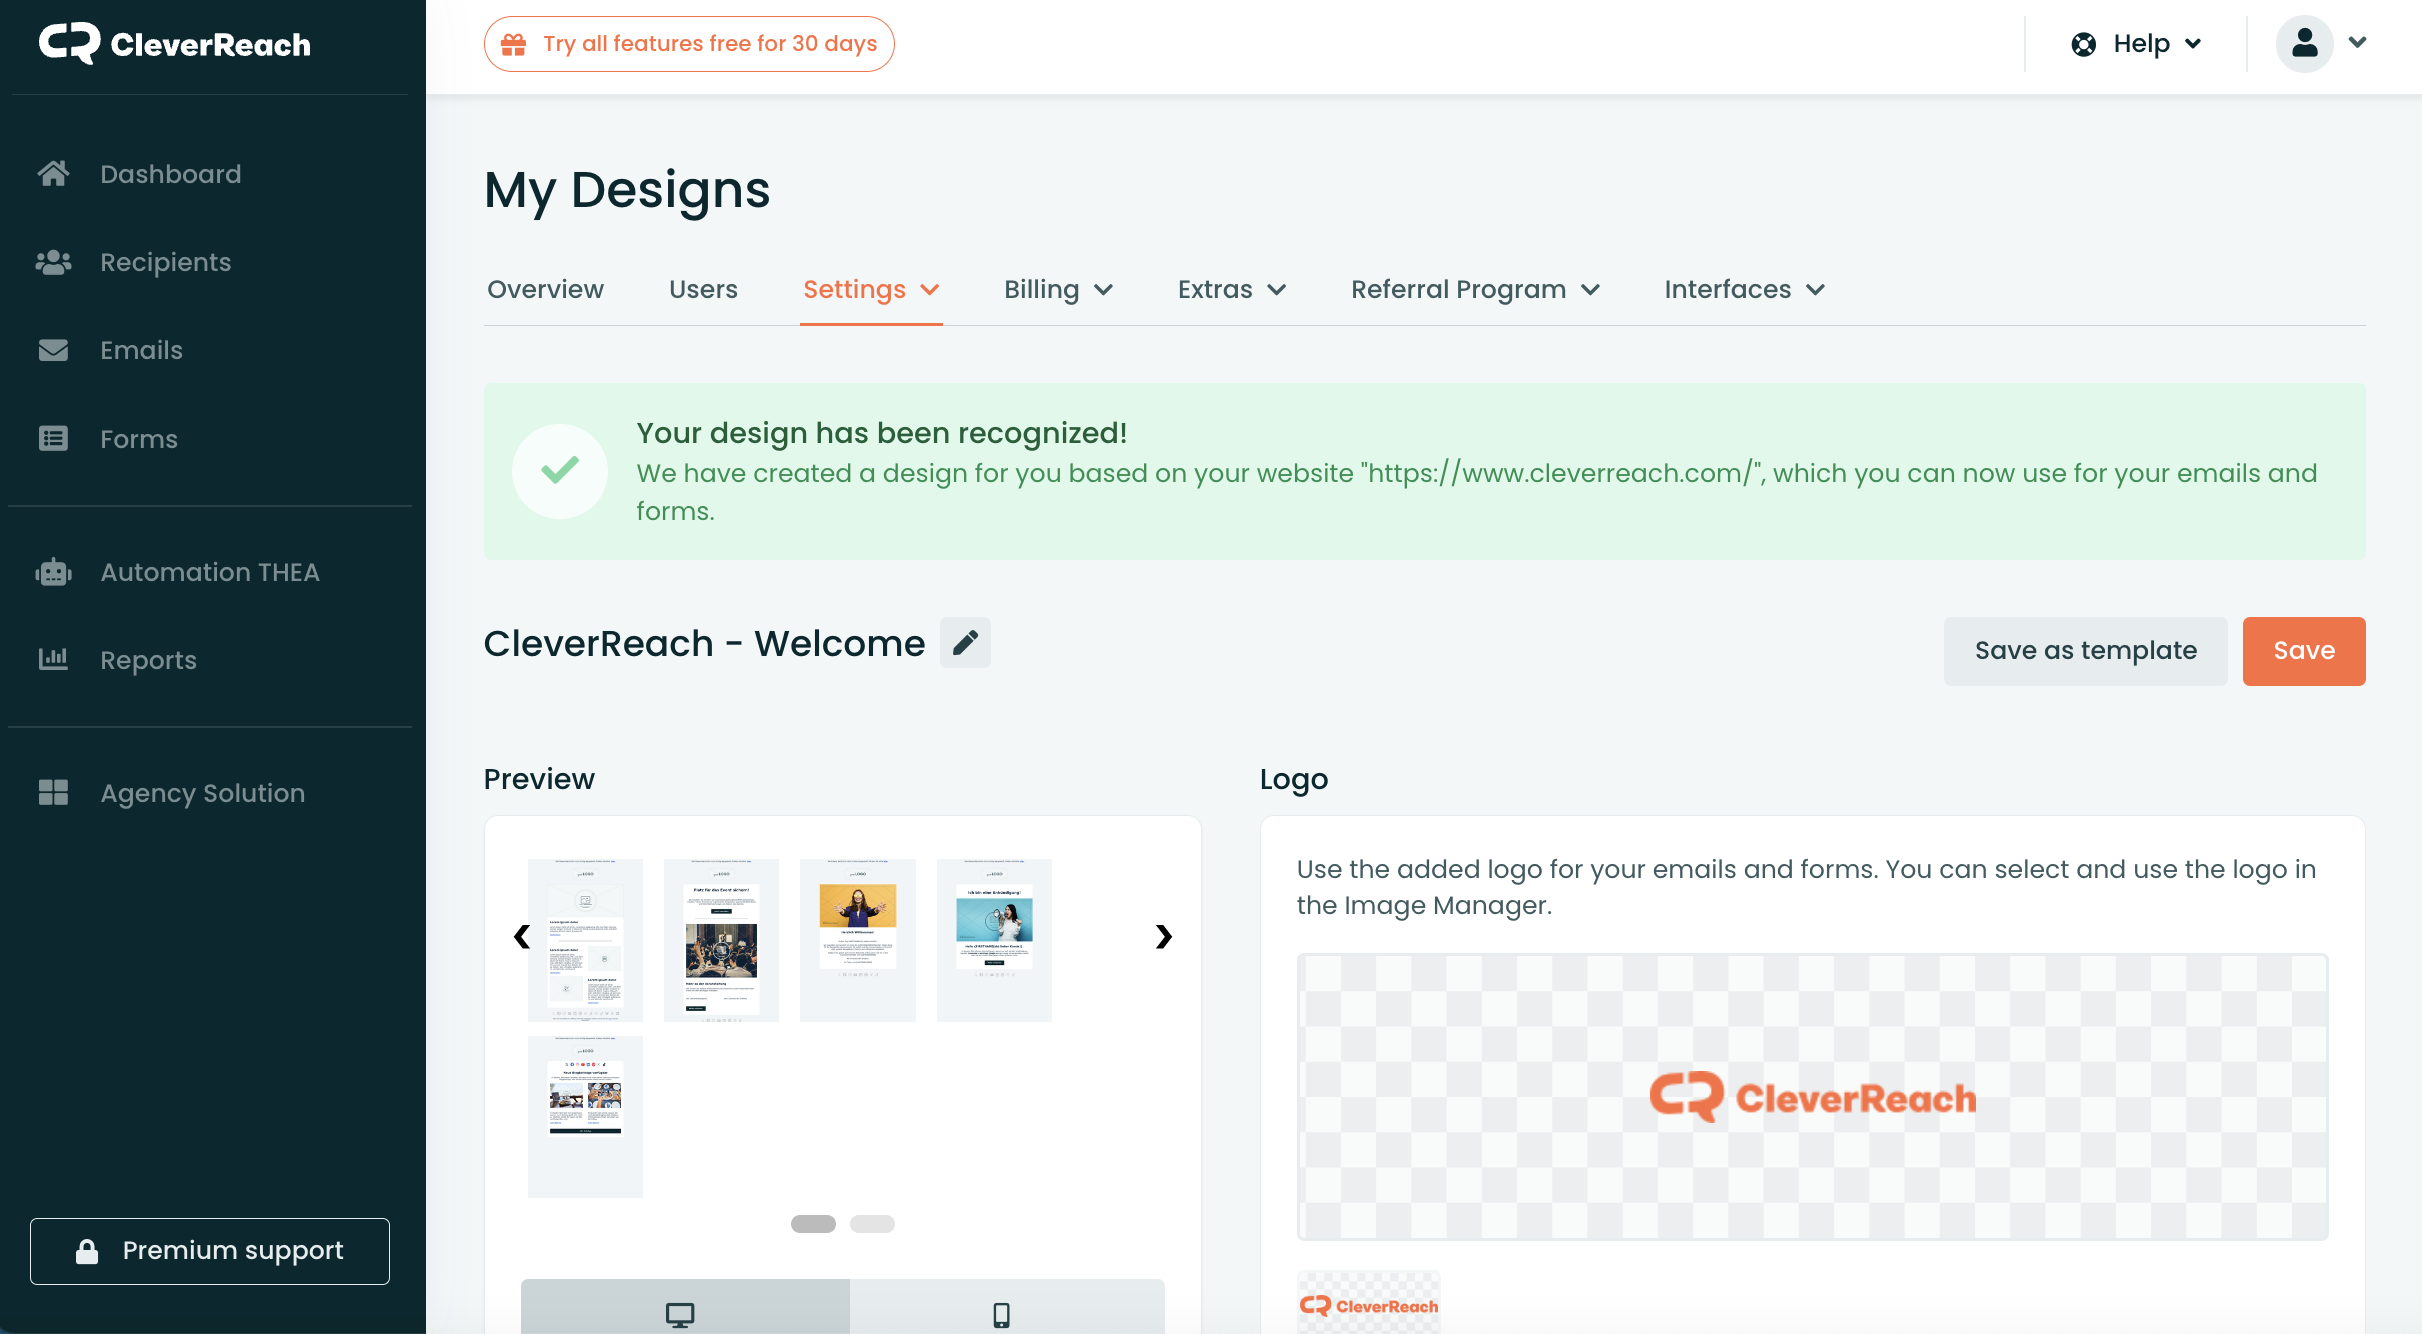Click the CleverReach - Welcome design title

(x=704, y=643)
